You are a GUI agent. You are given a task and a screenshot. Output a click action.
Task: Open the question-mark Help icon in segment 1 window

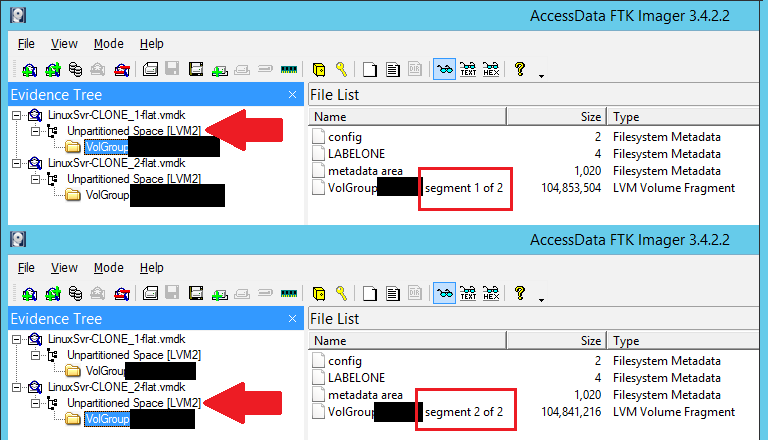[x=520, y=70]
